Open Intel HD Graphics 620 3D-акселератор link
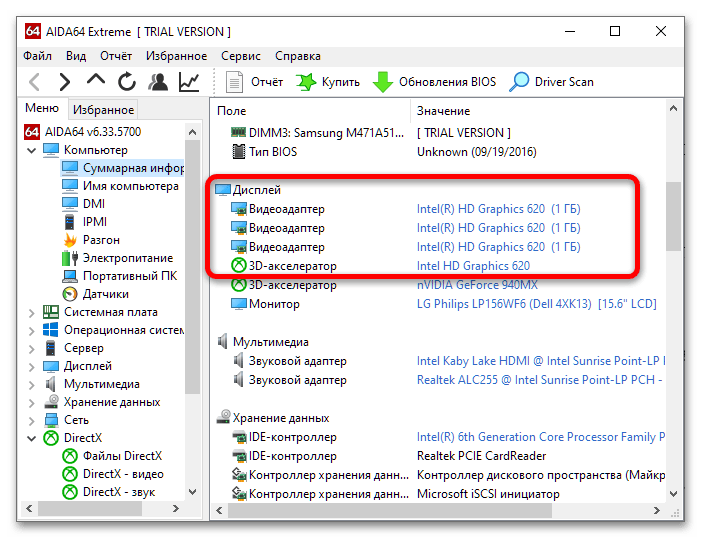 point(473,266)
